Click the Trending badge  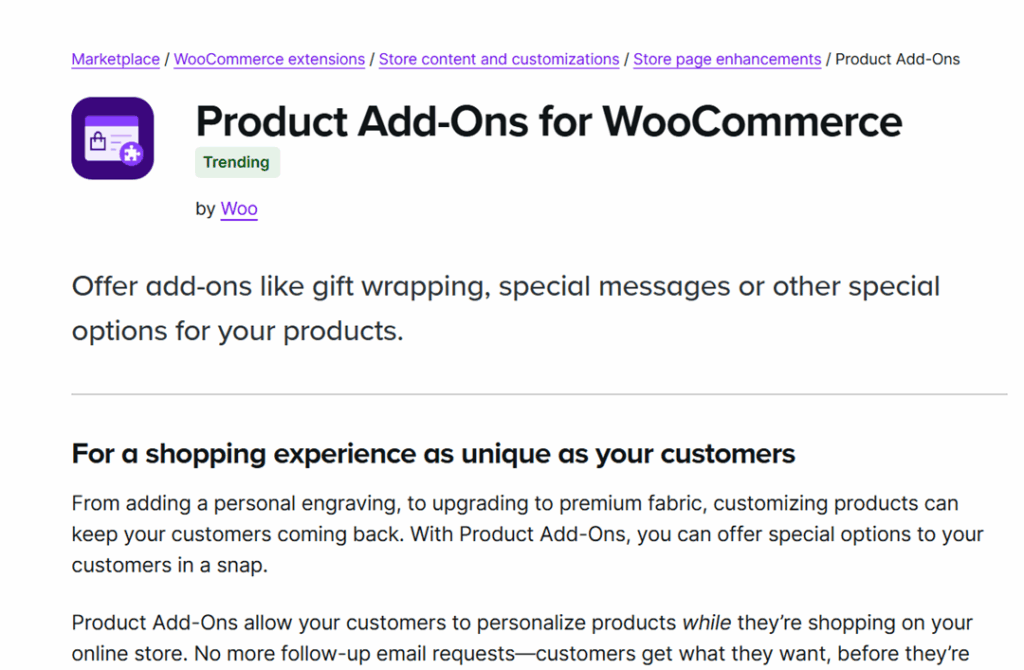pos(237,162)
